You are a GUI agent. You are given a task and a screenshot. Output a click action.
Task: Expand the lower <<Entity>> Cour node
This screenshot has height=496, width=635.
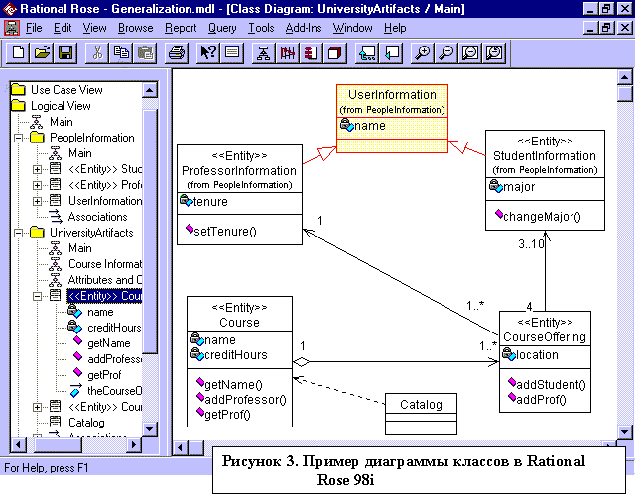[37, 407]
